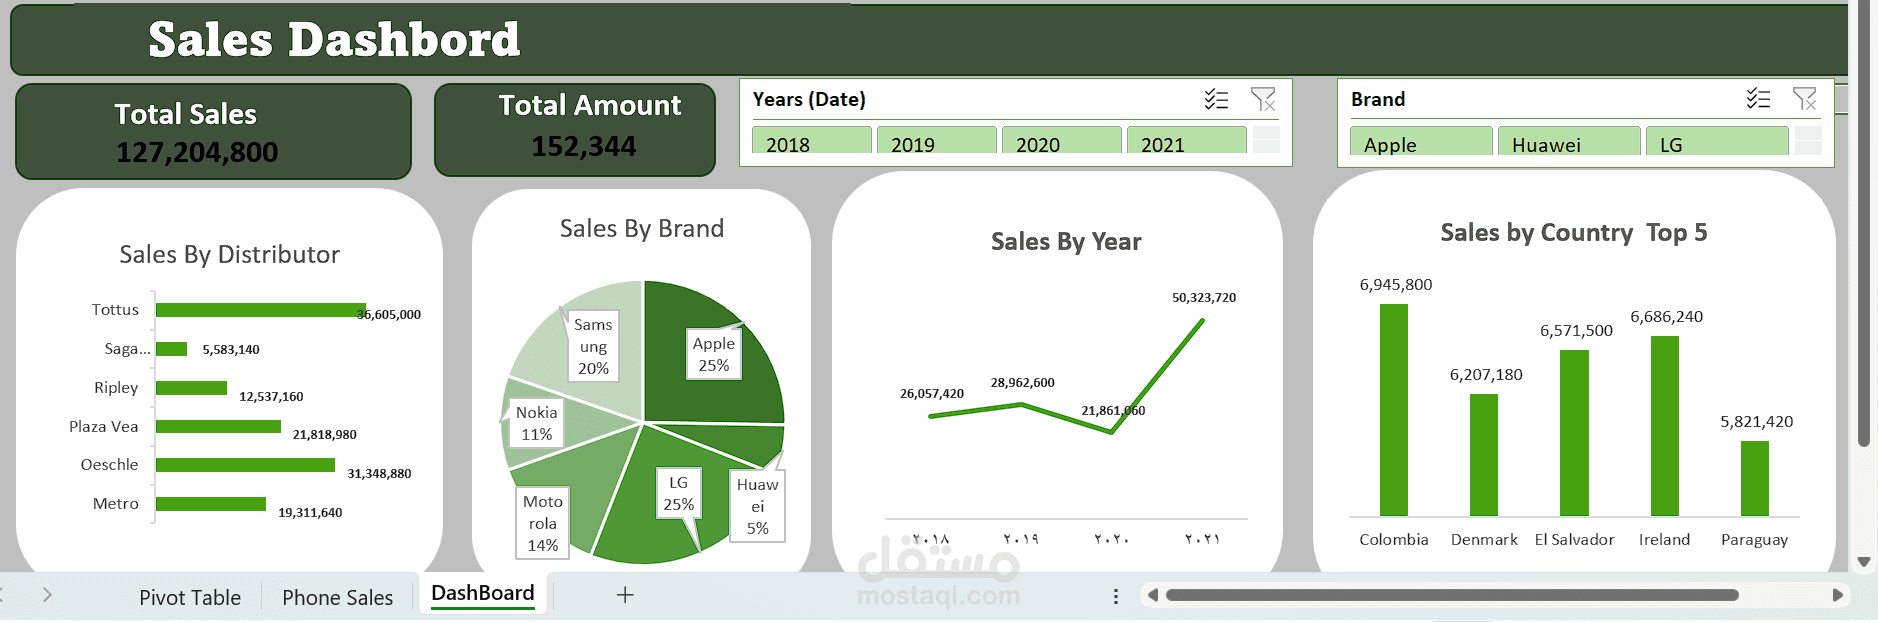Add a new sheet with the plus icon
1878x622 pixels.
coord(625,595)
